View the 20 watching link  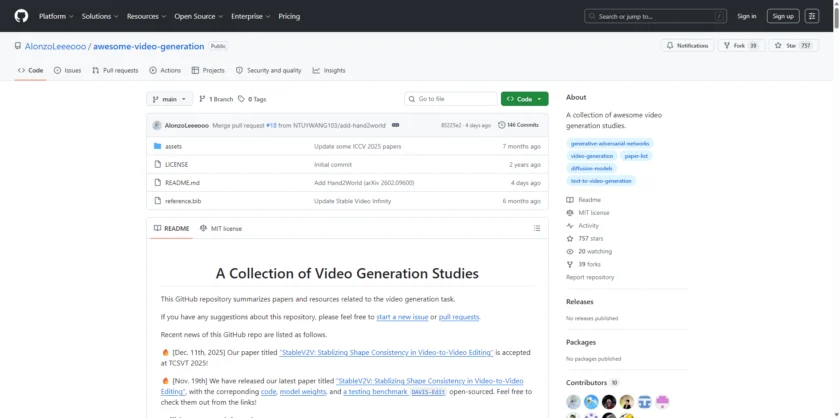[589, 251]
